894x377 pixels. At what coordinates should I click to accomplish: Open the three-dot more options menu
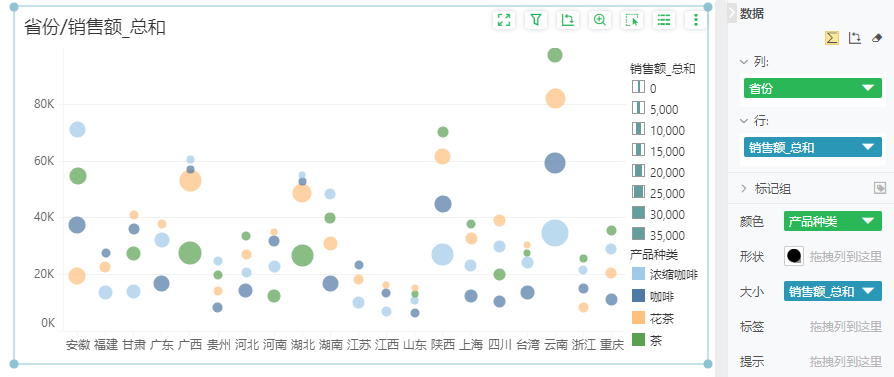[x=695, y=20]
